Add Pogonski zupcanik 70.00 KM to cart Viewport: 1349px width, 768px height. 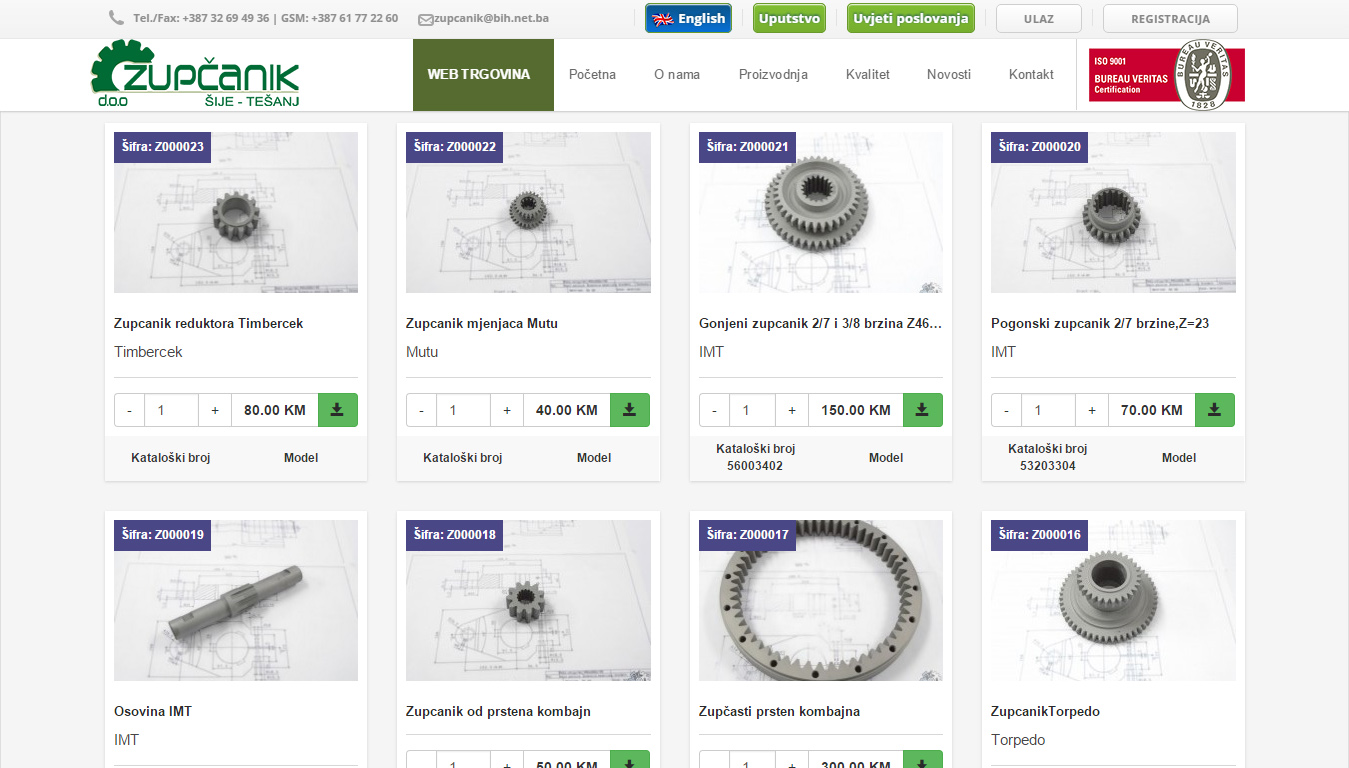click(1215, 410)
